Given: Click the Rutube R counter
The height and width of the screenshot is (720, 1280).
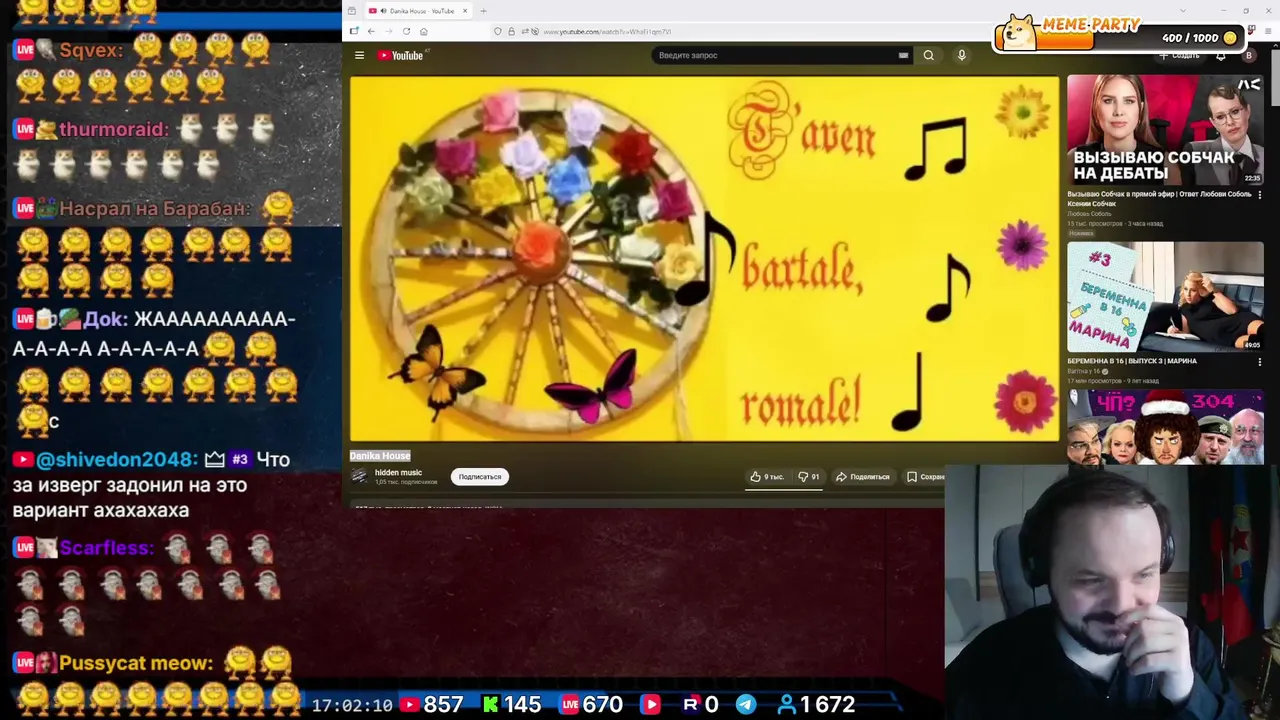Looking at the screenshot, I should (x=700, y=705).
